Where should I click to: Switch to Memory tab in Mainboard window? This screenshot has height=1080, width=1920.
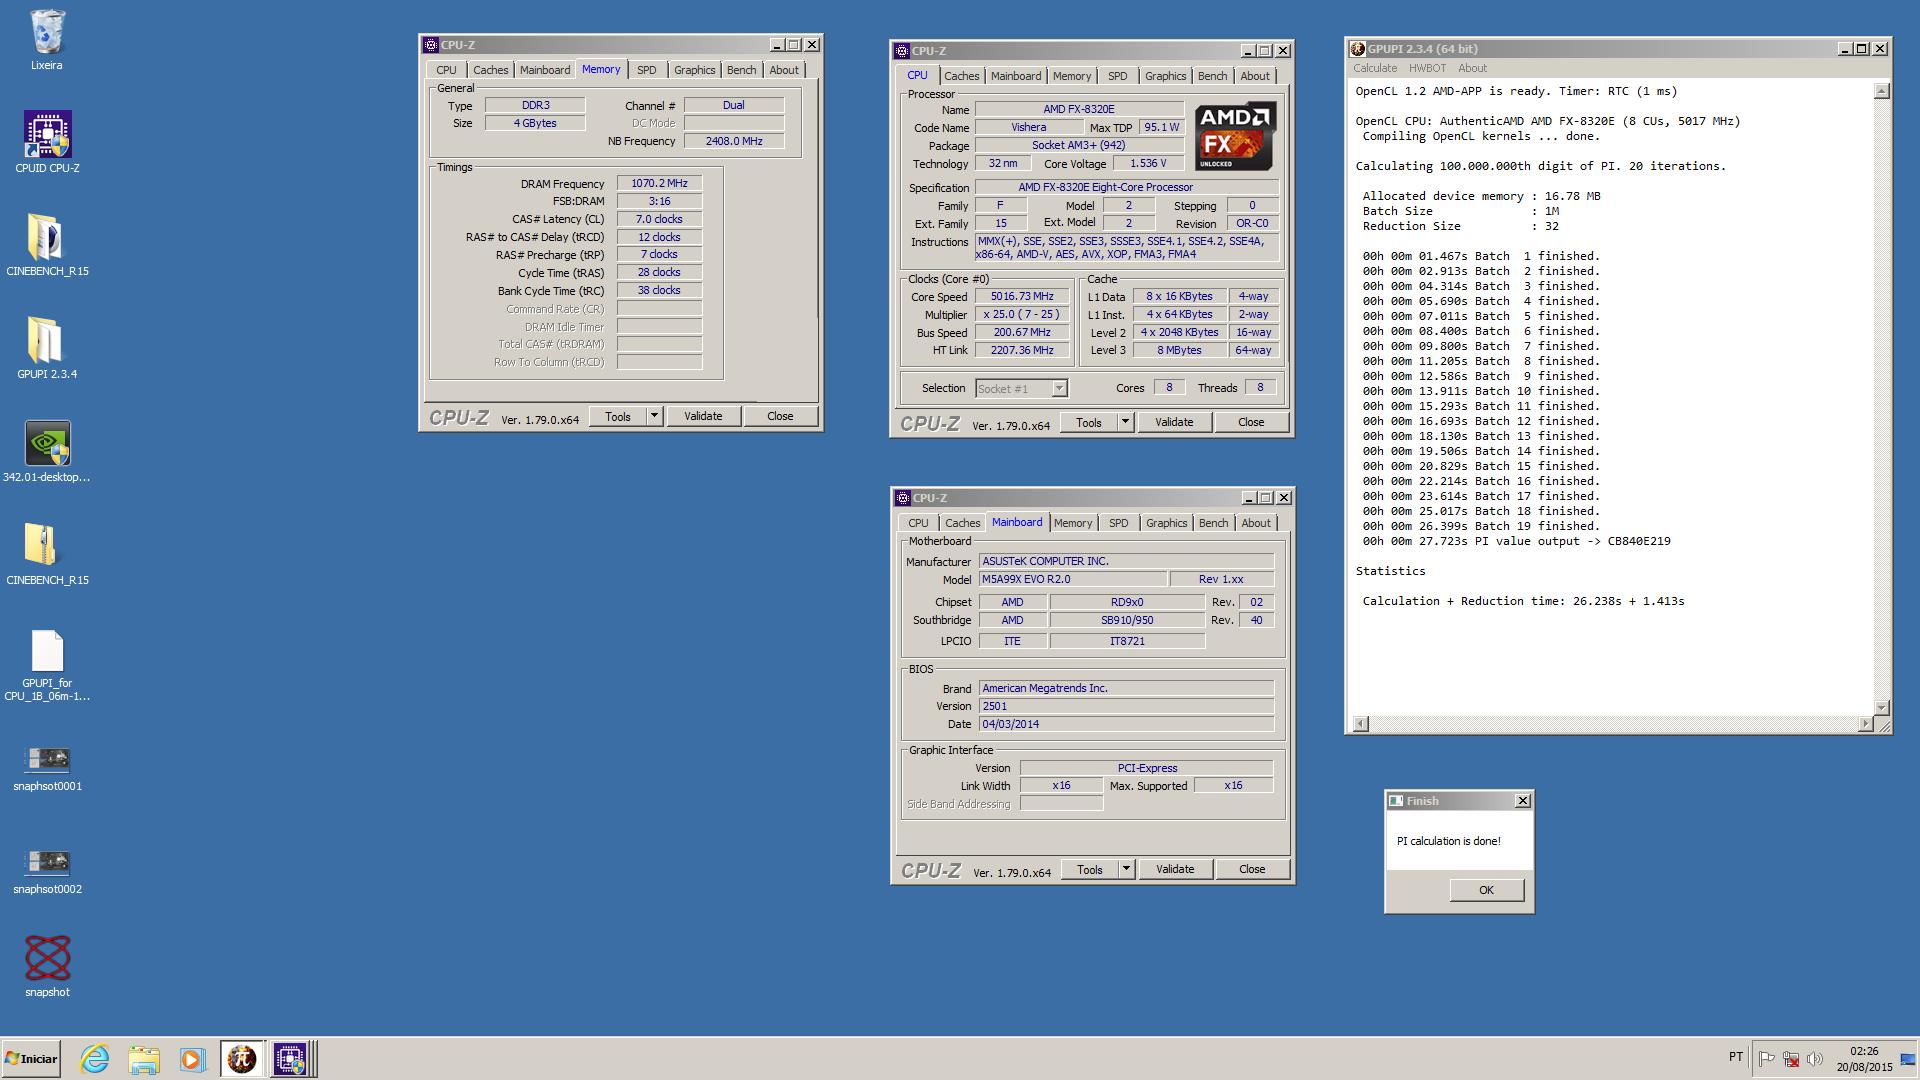(x=1073, y=523)
